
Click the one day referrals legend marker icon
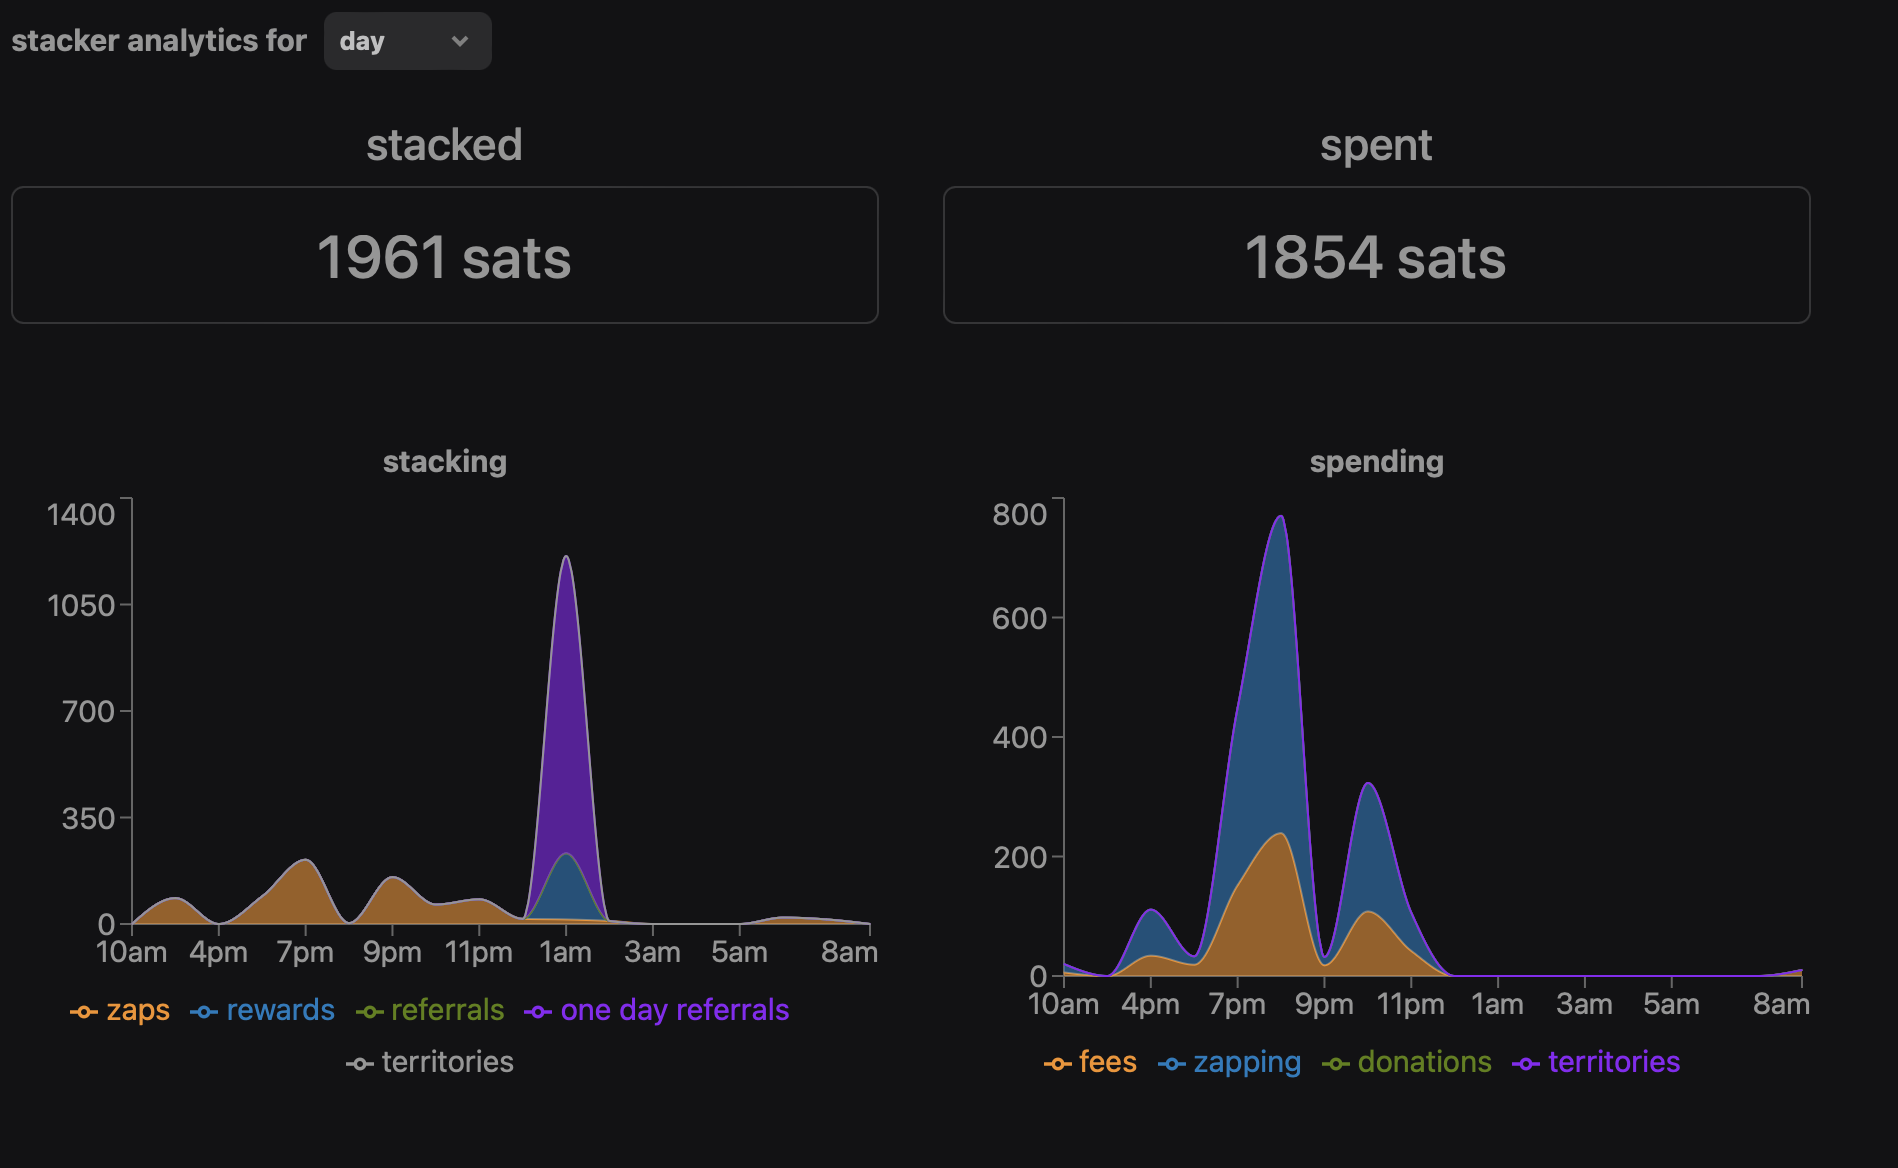pos(538,1012)
